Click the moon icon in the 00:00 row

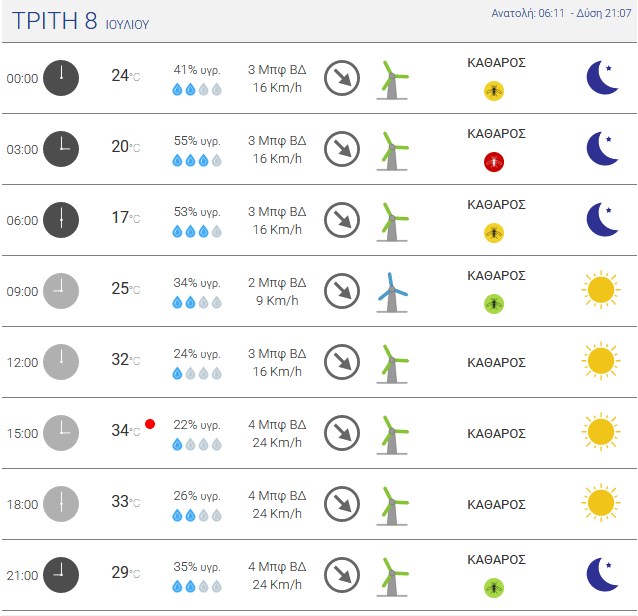pos(602,78)
